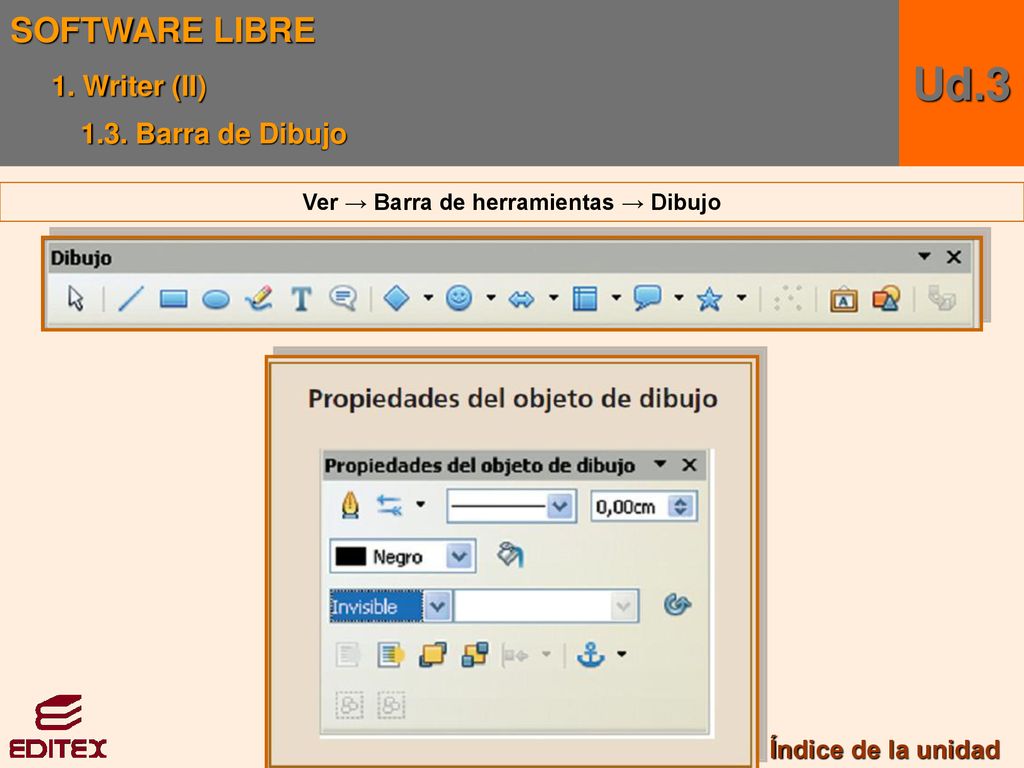
Task: Click the Insert from file image icon
Action: 886,298
